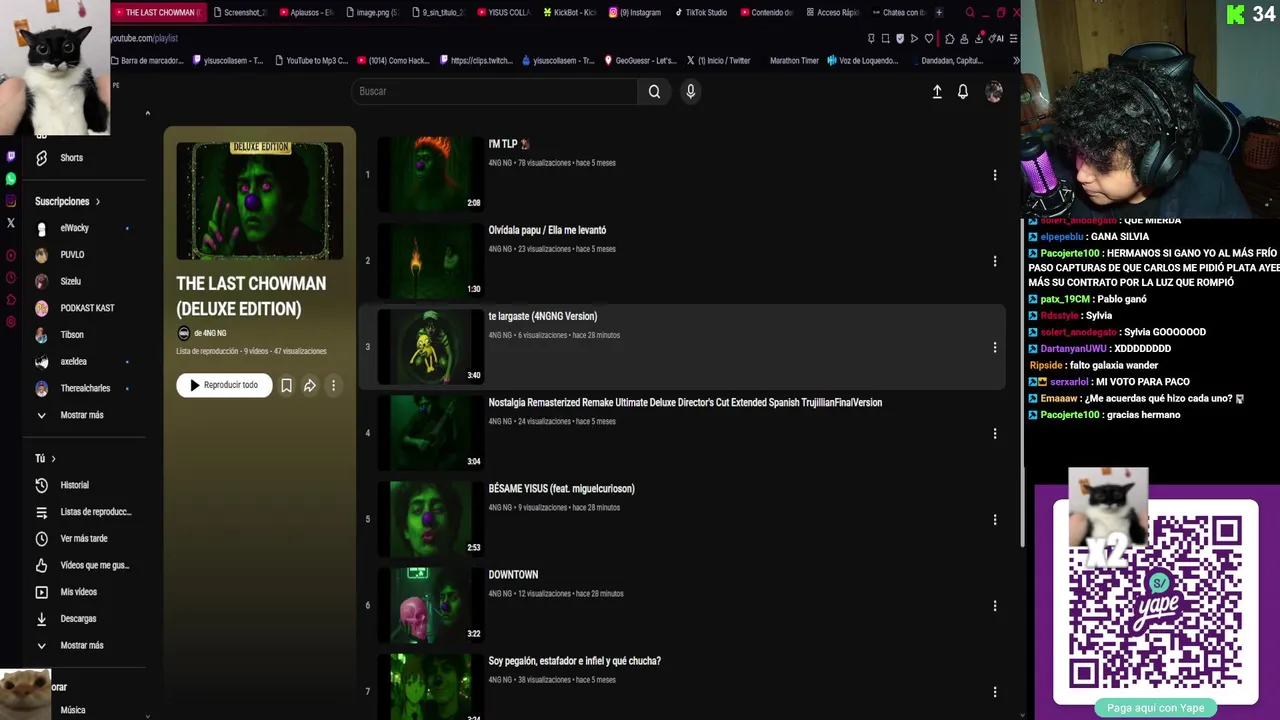Open the GeoGuessr bookmark
The height and width of the screenshot is (720, 1280).
pos(640,60)
